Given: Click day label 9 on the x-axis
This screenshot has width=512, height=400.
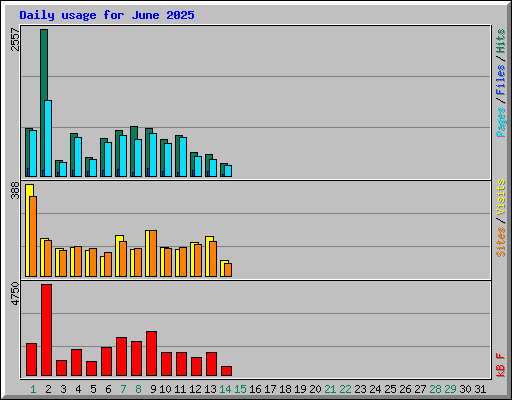Looking at the screenshot, I should pos(153,389).
